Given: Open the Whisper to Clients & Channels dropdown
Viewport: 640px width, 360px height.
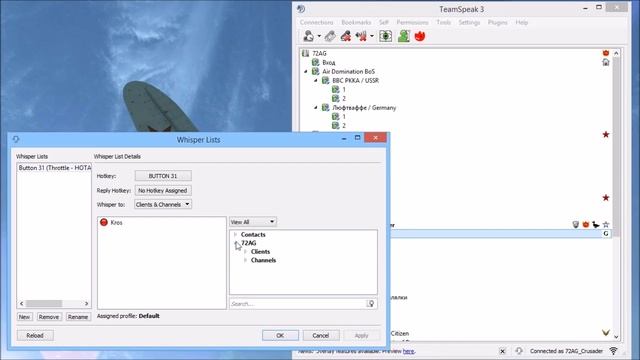Looking at the screenshot, I should [163, 204].
